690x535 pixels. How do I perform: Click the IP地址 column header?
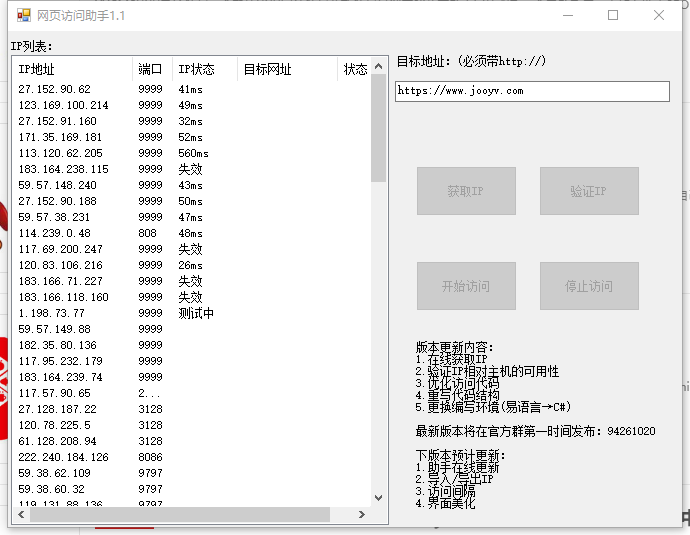click(x=72, y=69)
